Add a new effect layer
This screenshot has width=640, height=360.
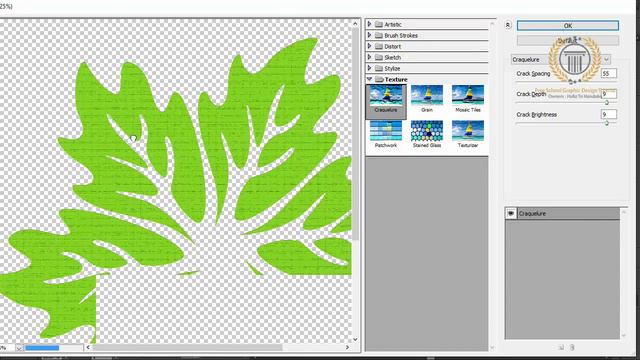tap(561, 347)
